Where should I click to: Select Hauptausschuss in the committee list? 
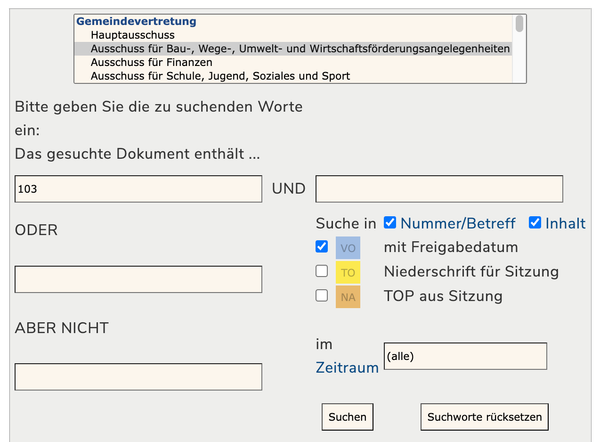click(x=132, y=35)
